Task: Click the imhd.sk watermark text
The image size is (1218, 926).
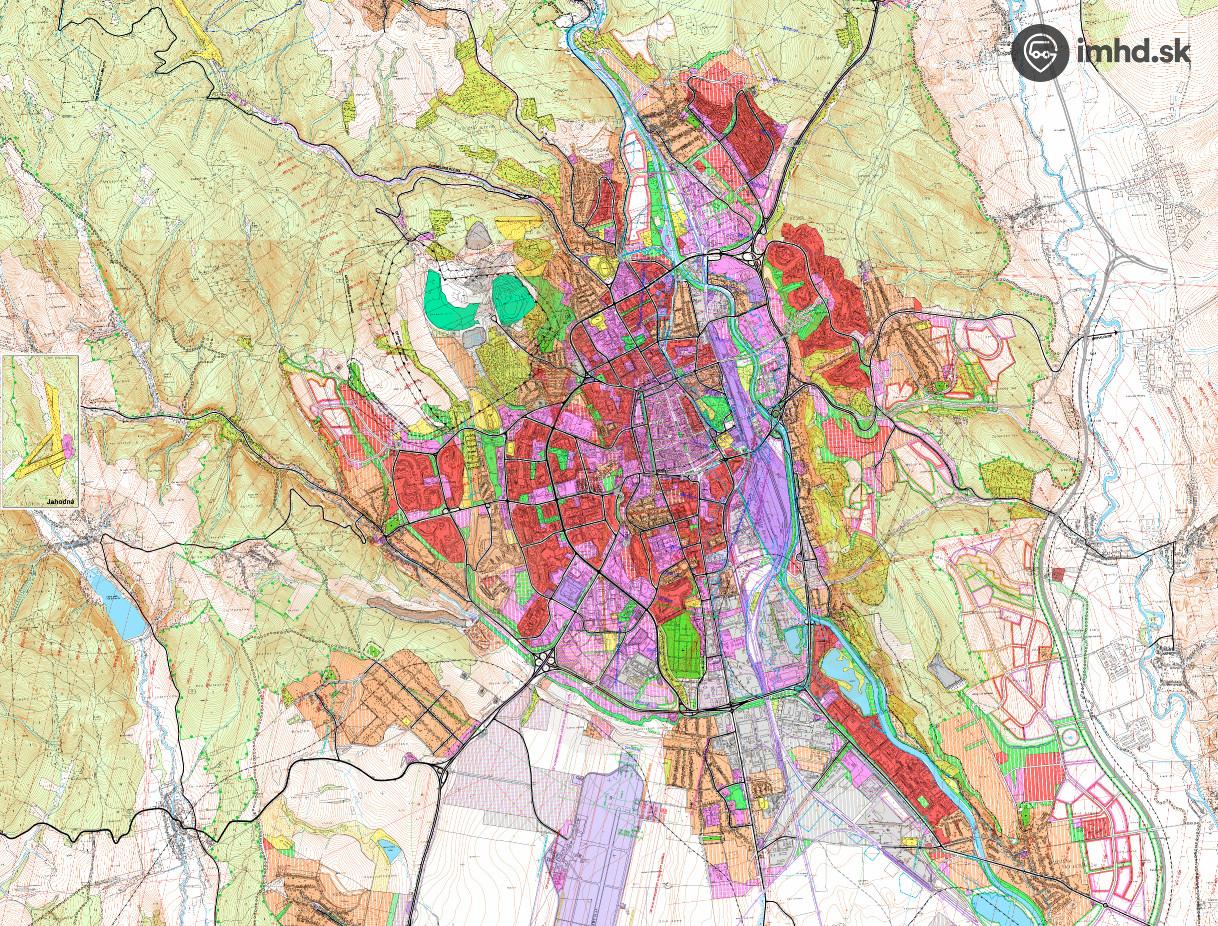Action: pos(1133,50)
